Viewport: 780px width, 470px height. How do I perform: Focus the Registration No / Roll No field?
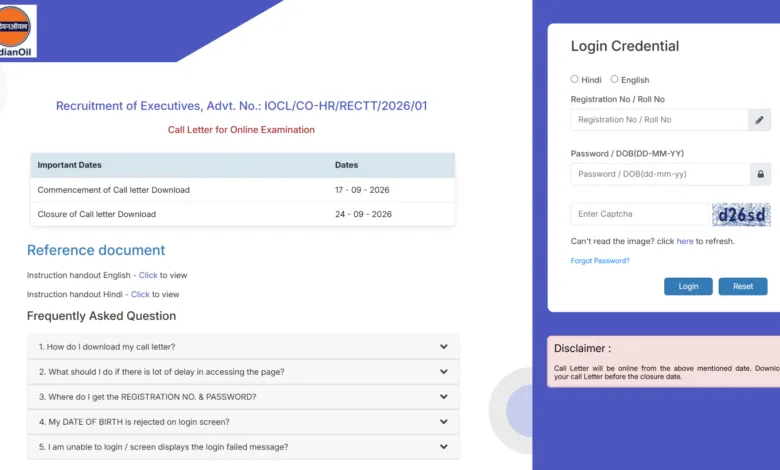[x=660, y=120]
